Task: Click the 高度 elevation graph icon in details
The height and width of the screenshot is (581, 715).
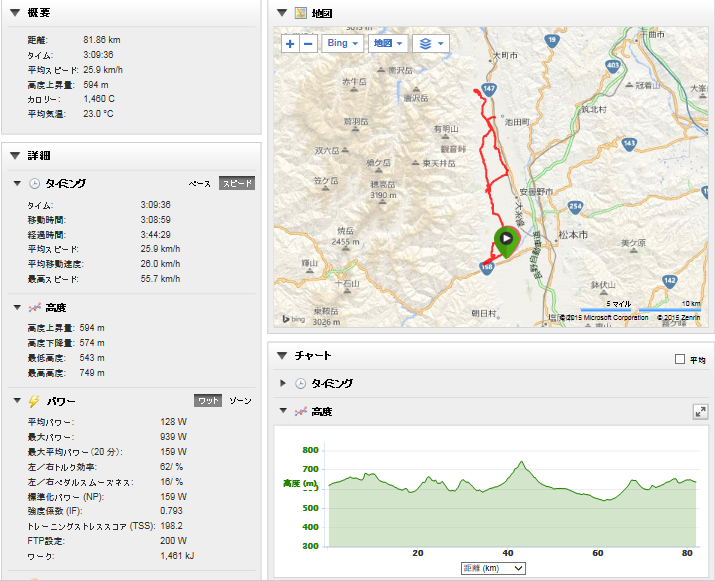Action: coord(34,308)
